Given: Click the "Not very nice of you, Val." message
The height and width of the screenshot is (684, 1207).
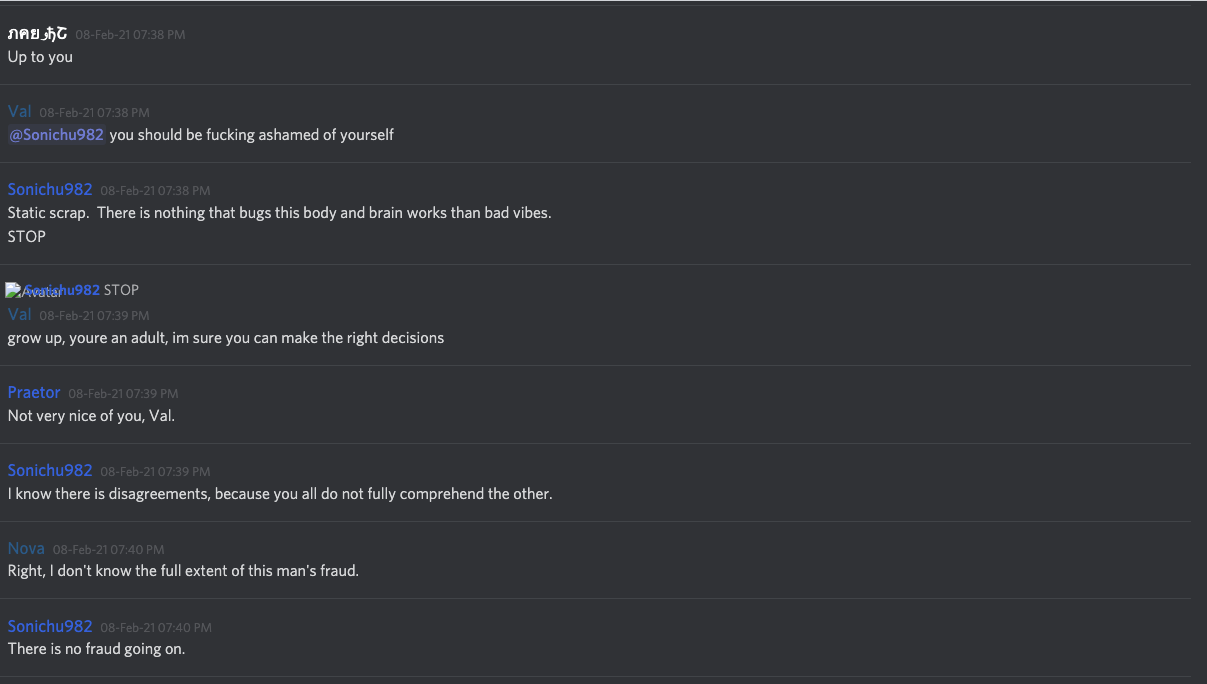Looking at the screenshot, I should (x=91, y=416).
